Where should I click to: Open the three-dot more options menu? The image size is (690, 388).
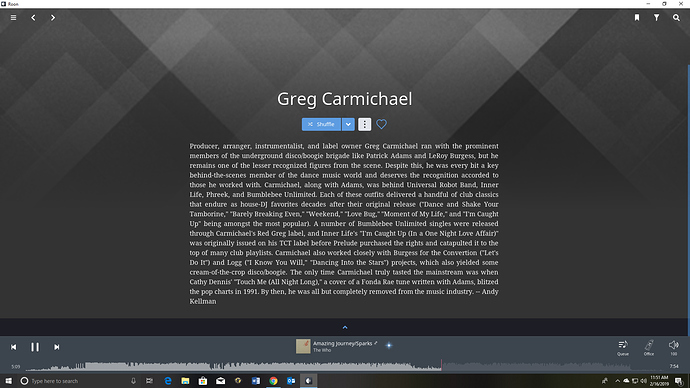364,124
